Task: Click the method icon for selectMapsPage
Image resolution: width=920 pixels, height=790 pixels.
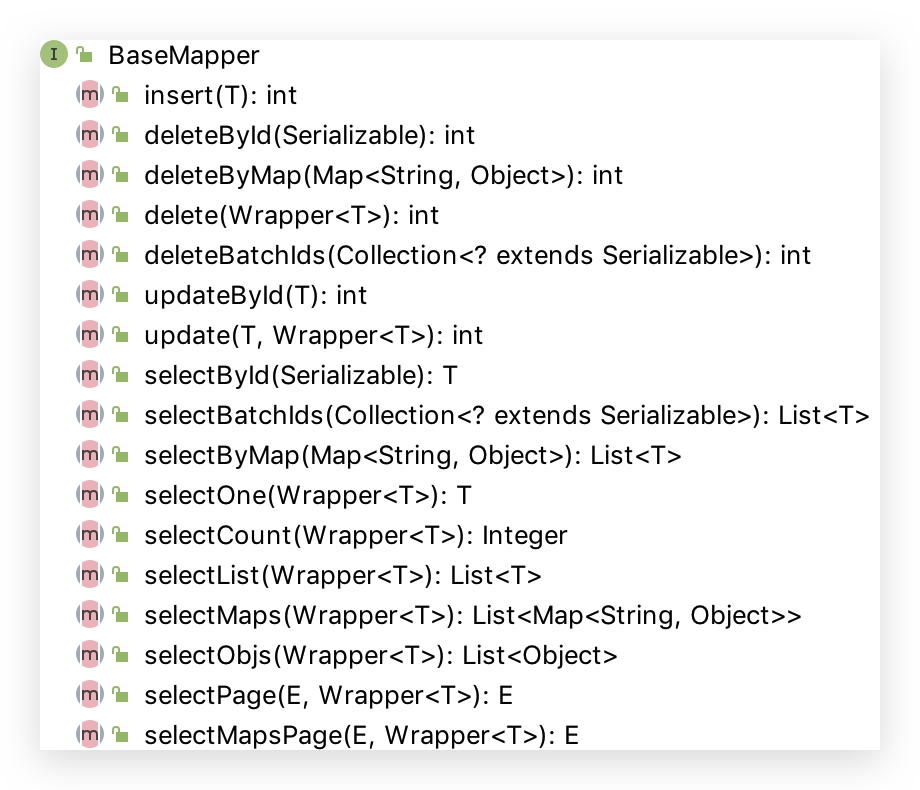Action: point(90,735)
